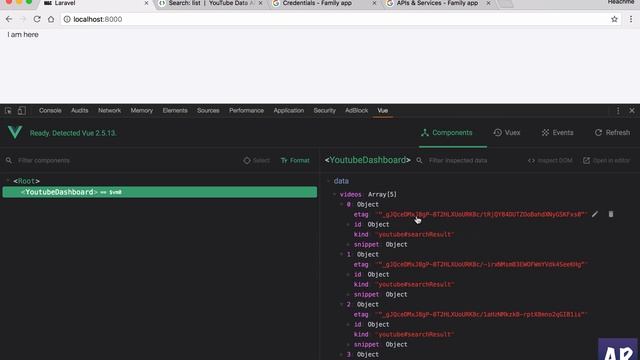Viewport: 640px width, 360px height.
Task: Switch to the Events view
Action: point(557,133)
